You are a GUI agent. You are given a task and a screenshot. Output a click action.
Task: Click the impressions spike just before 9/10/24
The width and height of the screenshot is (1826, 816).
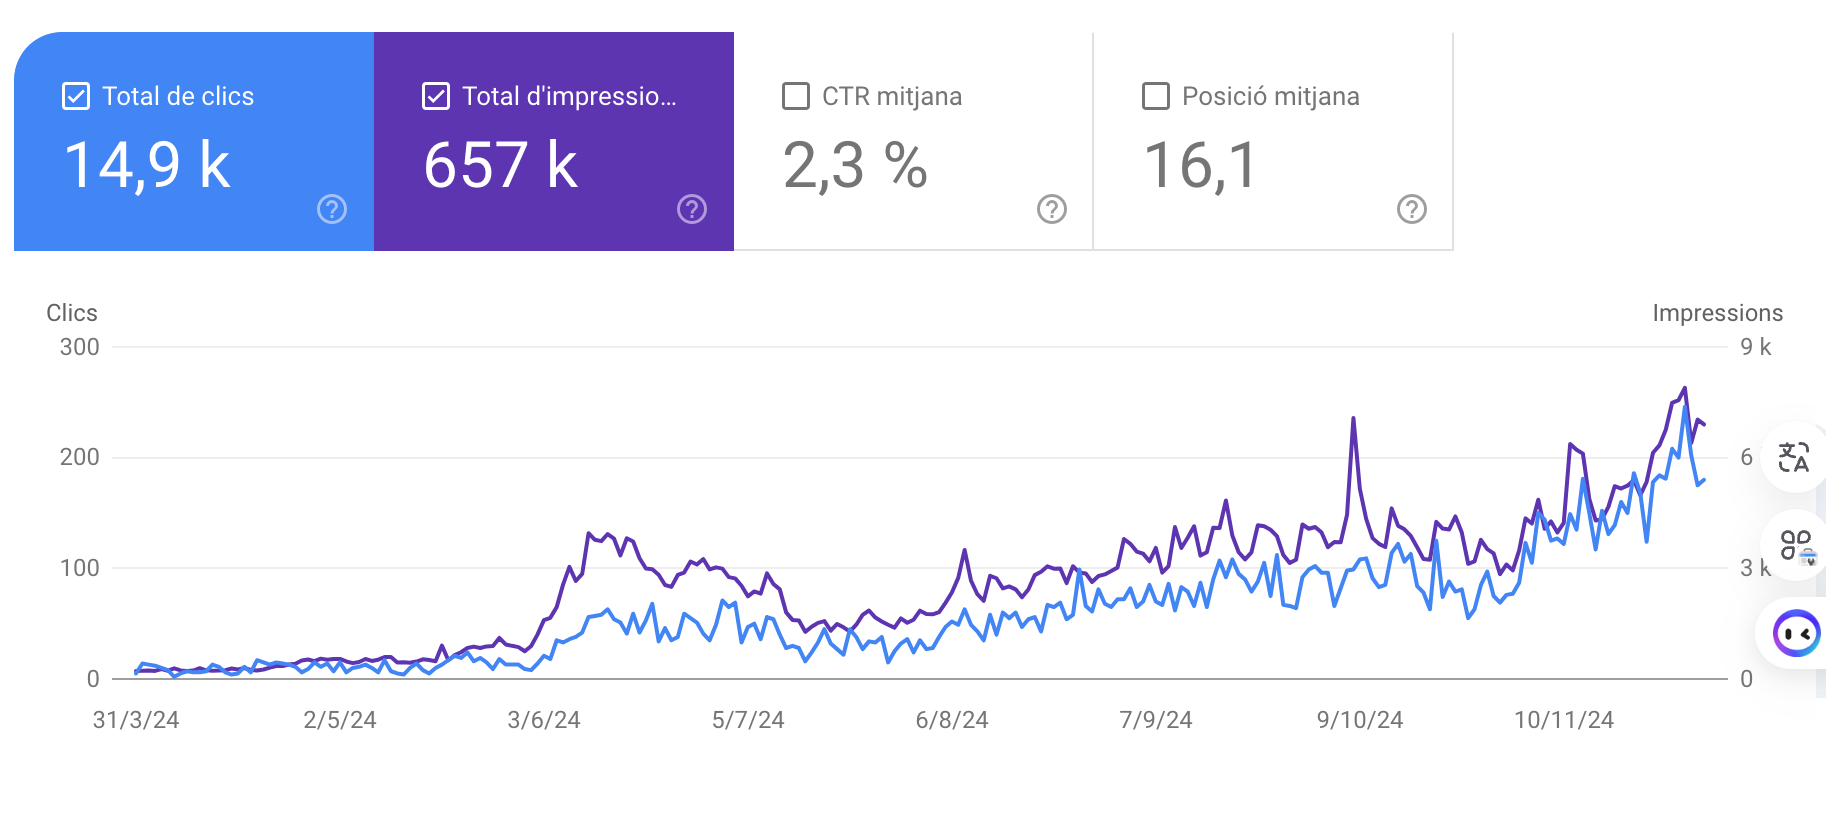click(1353, 420)
